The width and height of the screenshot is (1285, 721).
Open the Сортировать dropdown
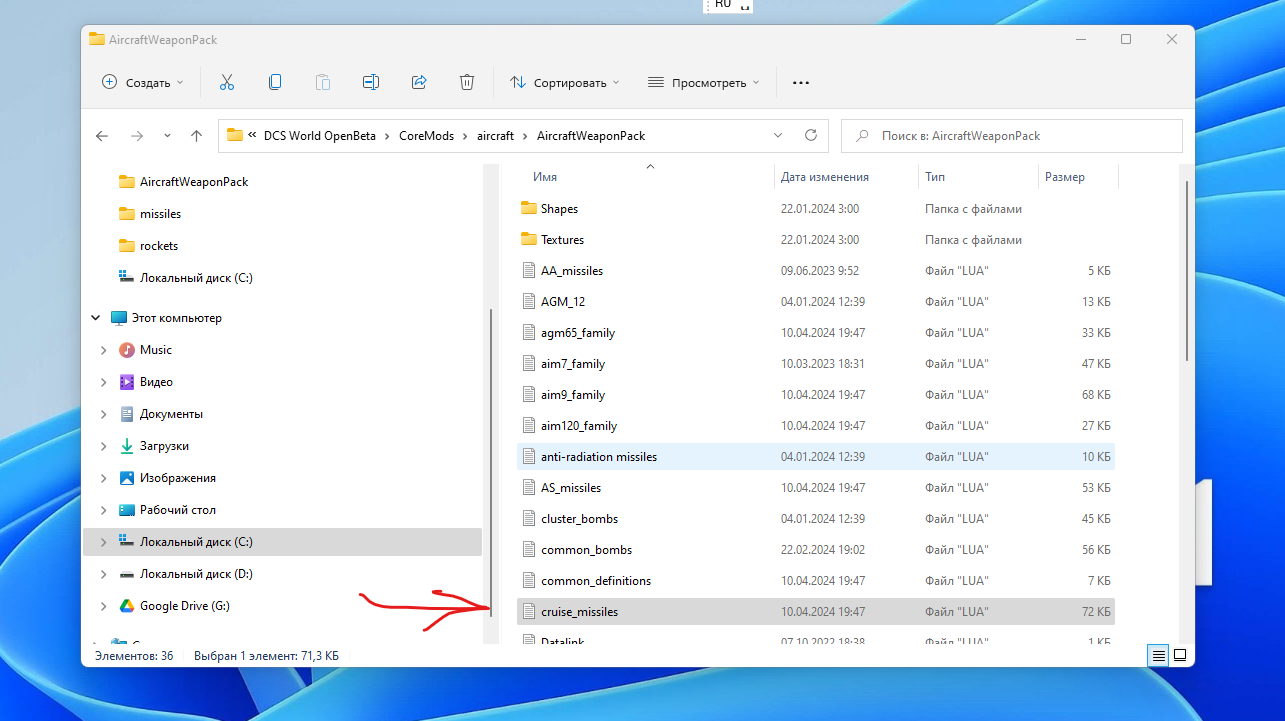pyautogui.click(x=565, y=82)
